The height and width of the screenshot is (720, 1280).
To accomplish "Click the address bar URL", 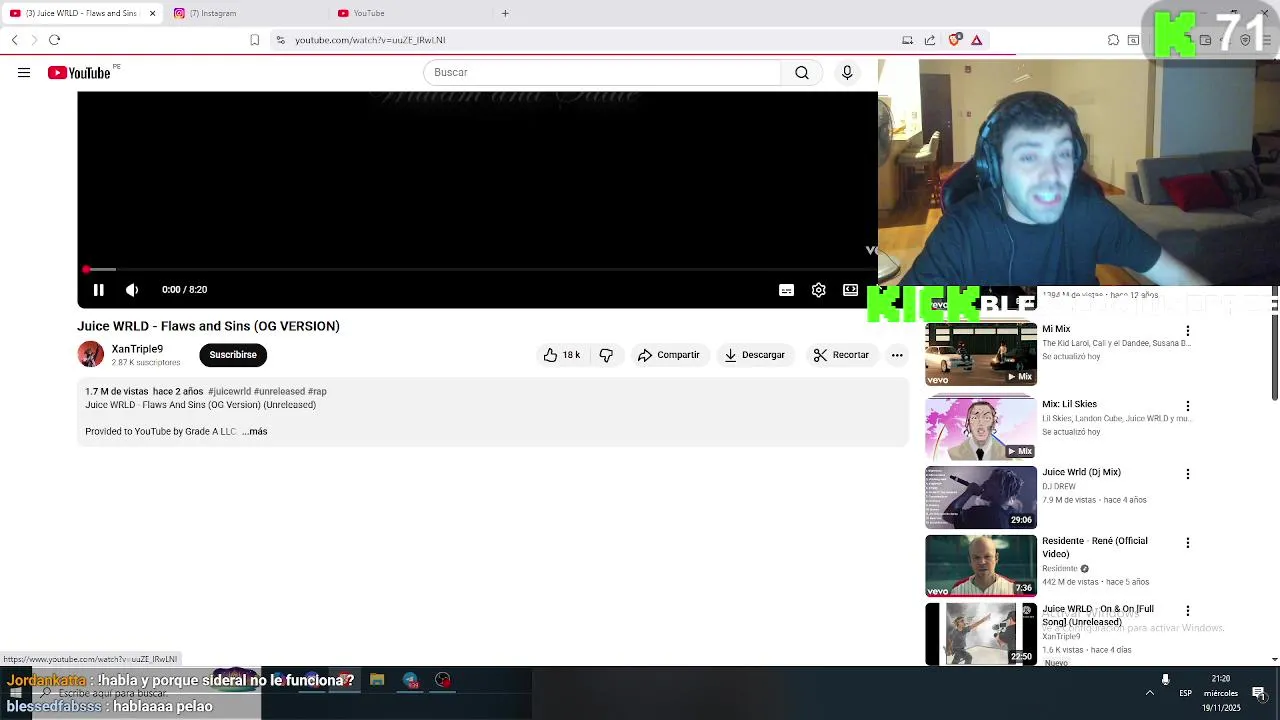I will tap(370, 40).
